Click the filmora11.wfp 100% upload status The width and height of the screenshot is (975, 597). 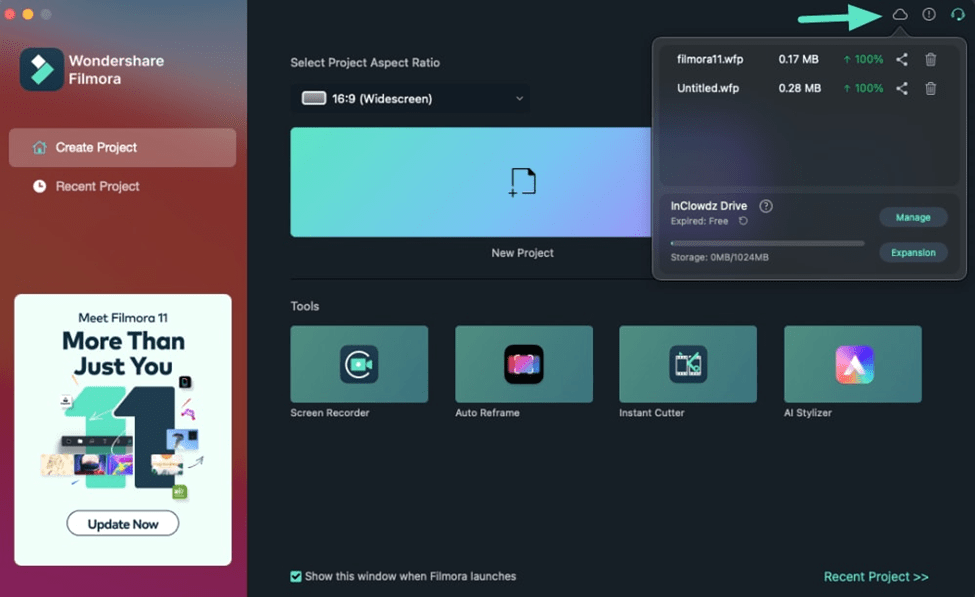click(863, 59)
